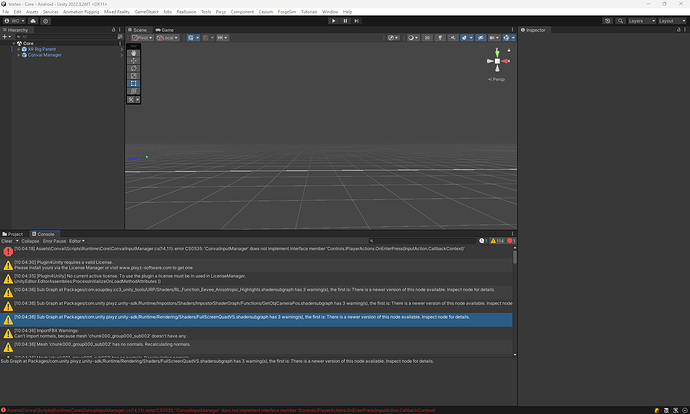Image resolution: width=690 pixels, height=414 pixels.
Task: Lock scene view rotation gizmo
Action: [x=509, y=50]
